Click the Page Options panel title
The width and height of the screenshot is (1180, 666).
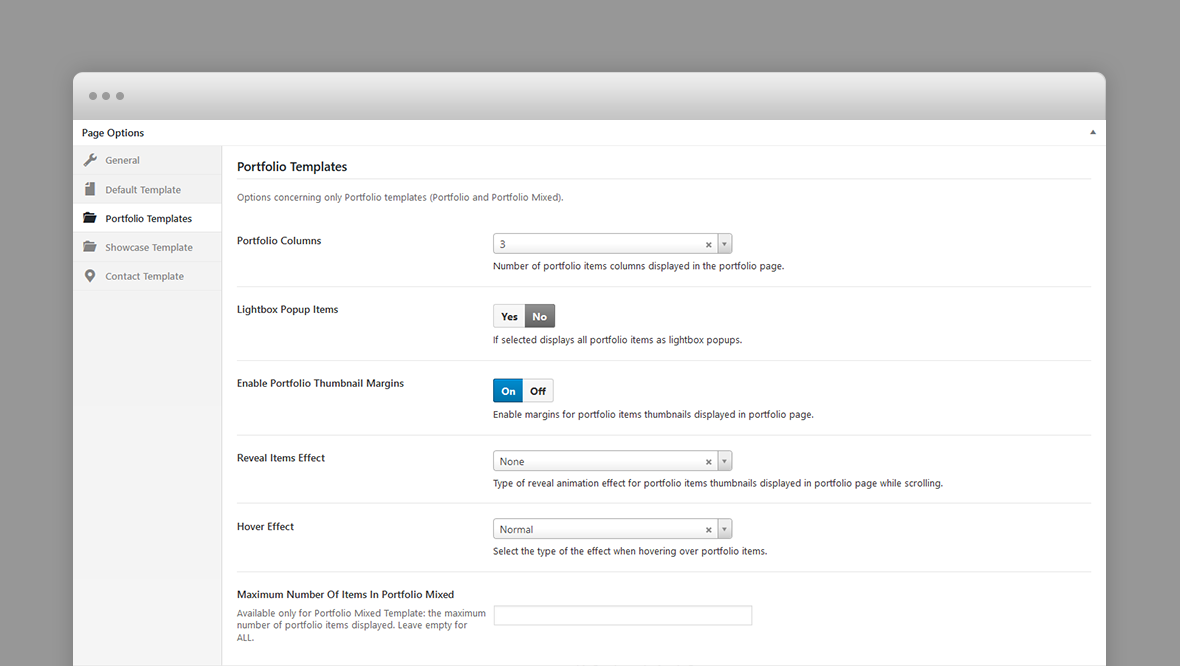[x=113, y=132]
